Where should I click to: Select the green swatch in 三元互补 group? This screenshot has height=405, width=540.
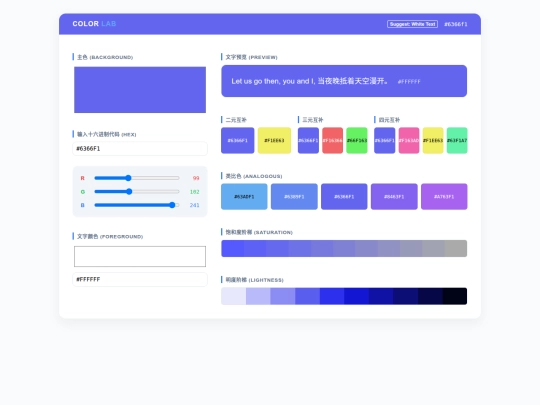pyautogui.click(x=357, y=141)
